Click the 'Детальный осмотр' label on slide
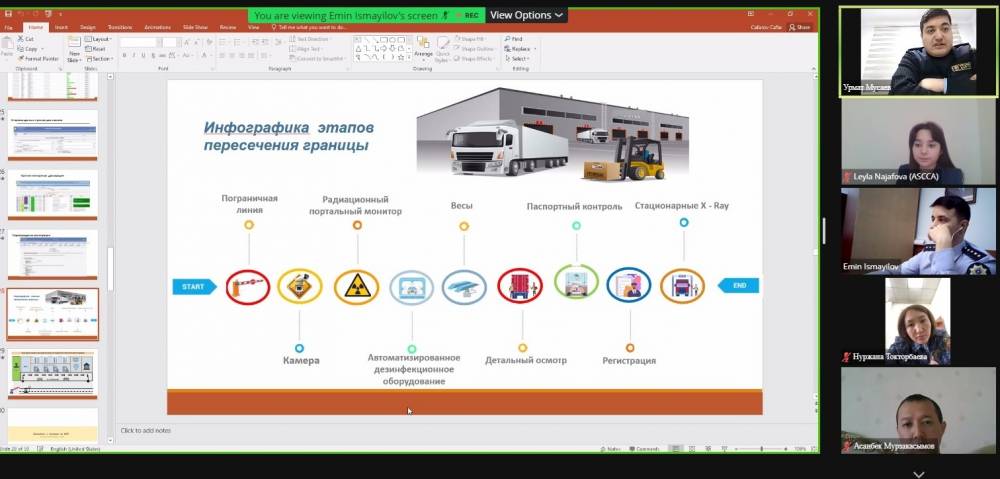 526,360
